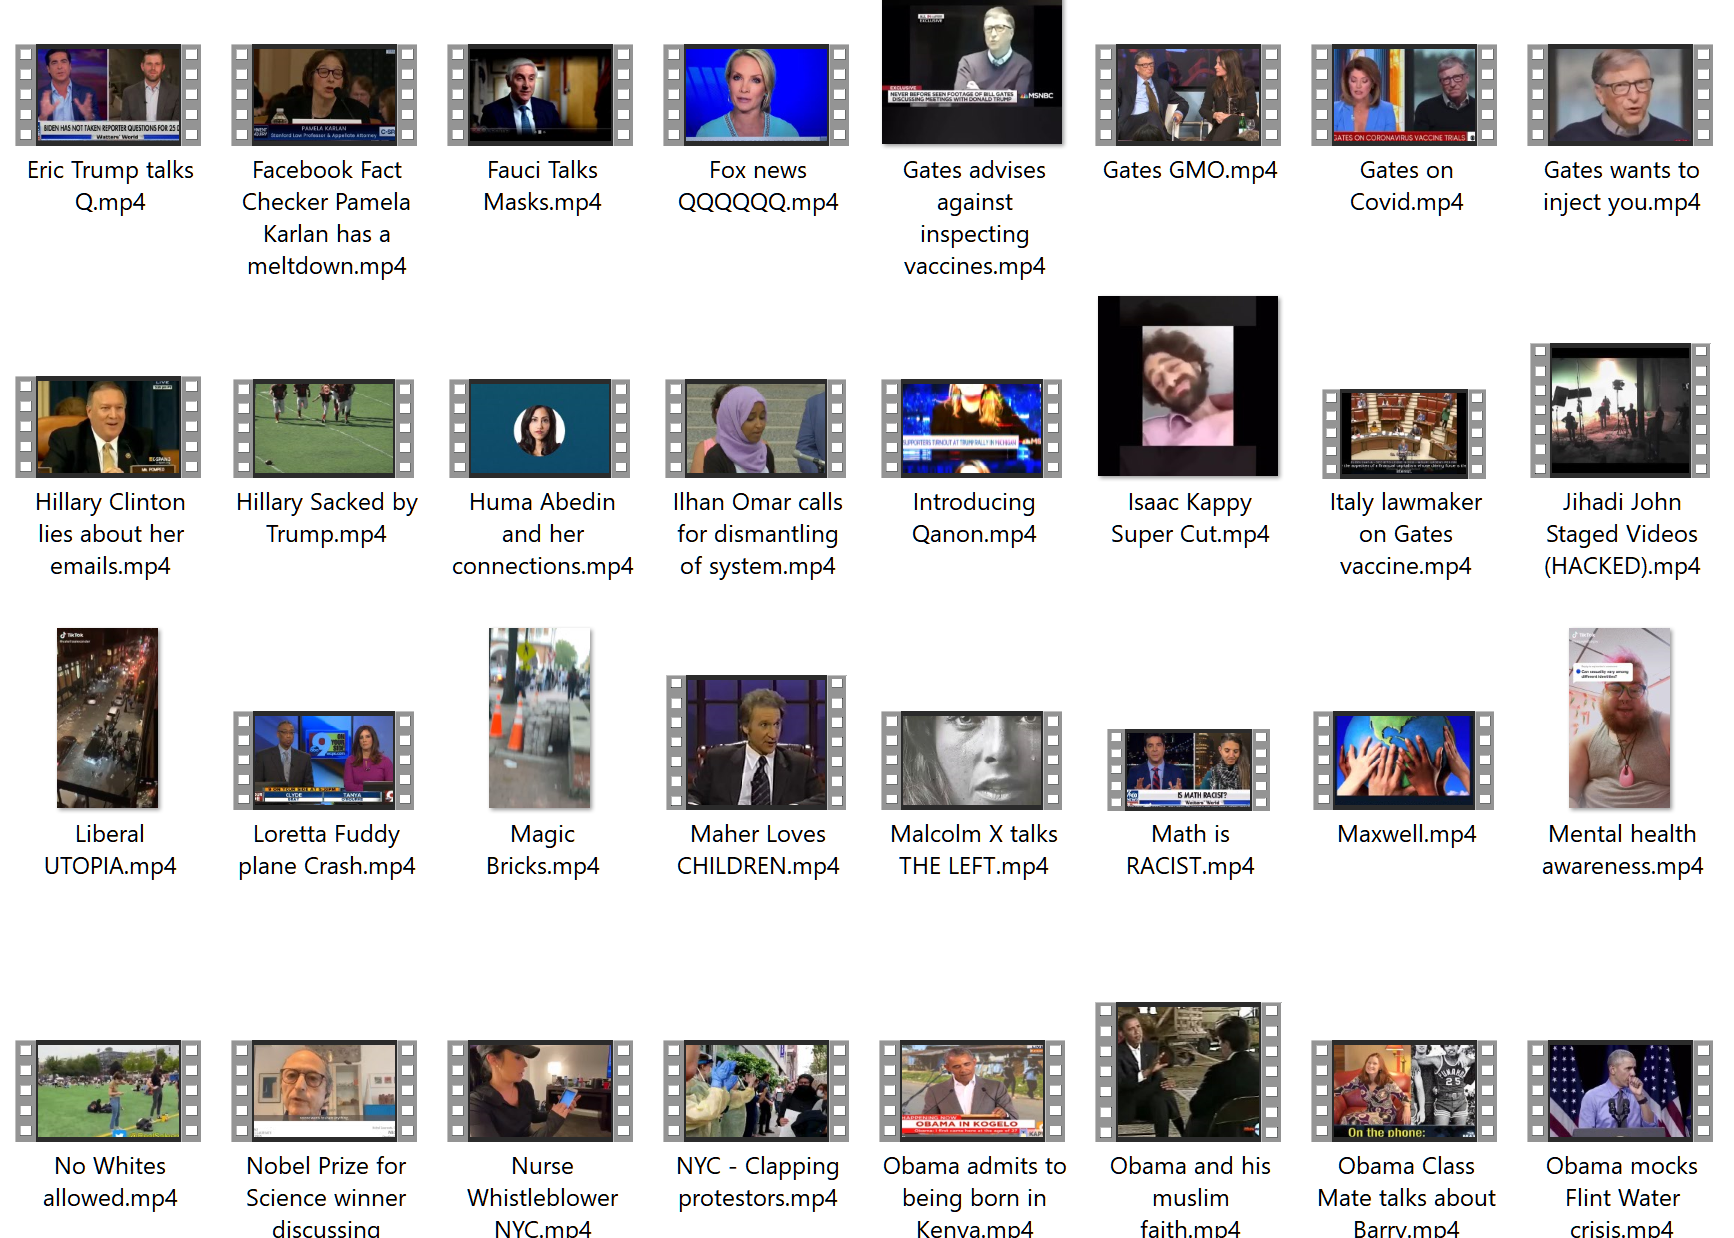
Task: Select the Obama Class Mate talks about Barry thumbnail
Action: 1405,1091
